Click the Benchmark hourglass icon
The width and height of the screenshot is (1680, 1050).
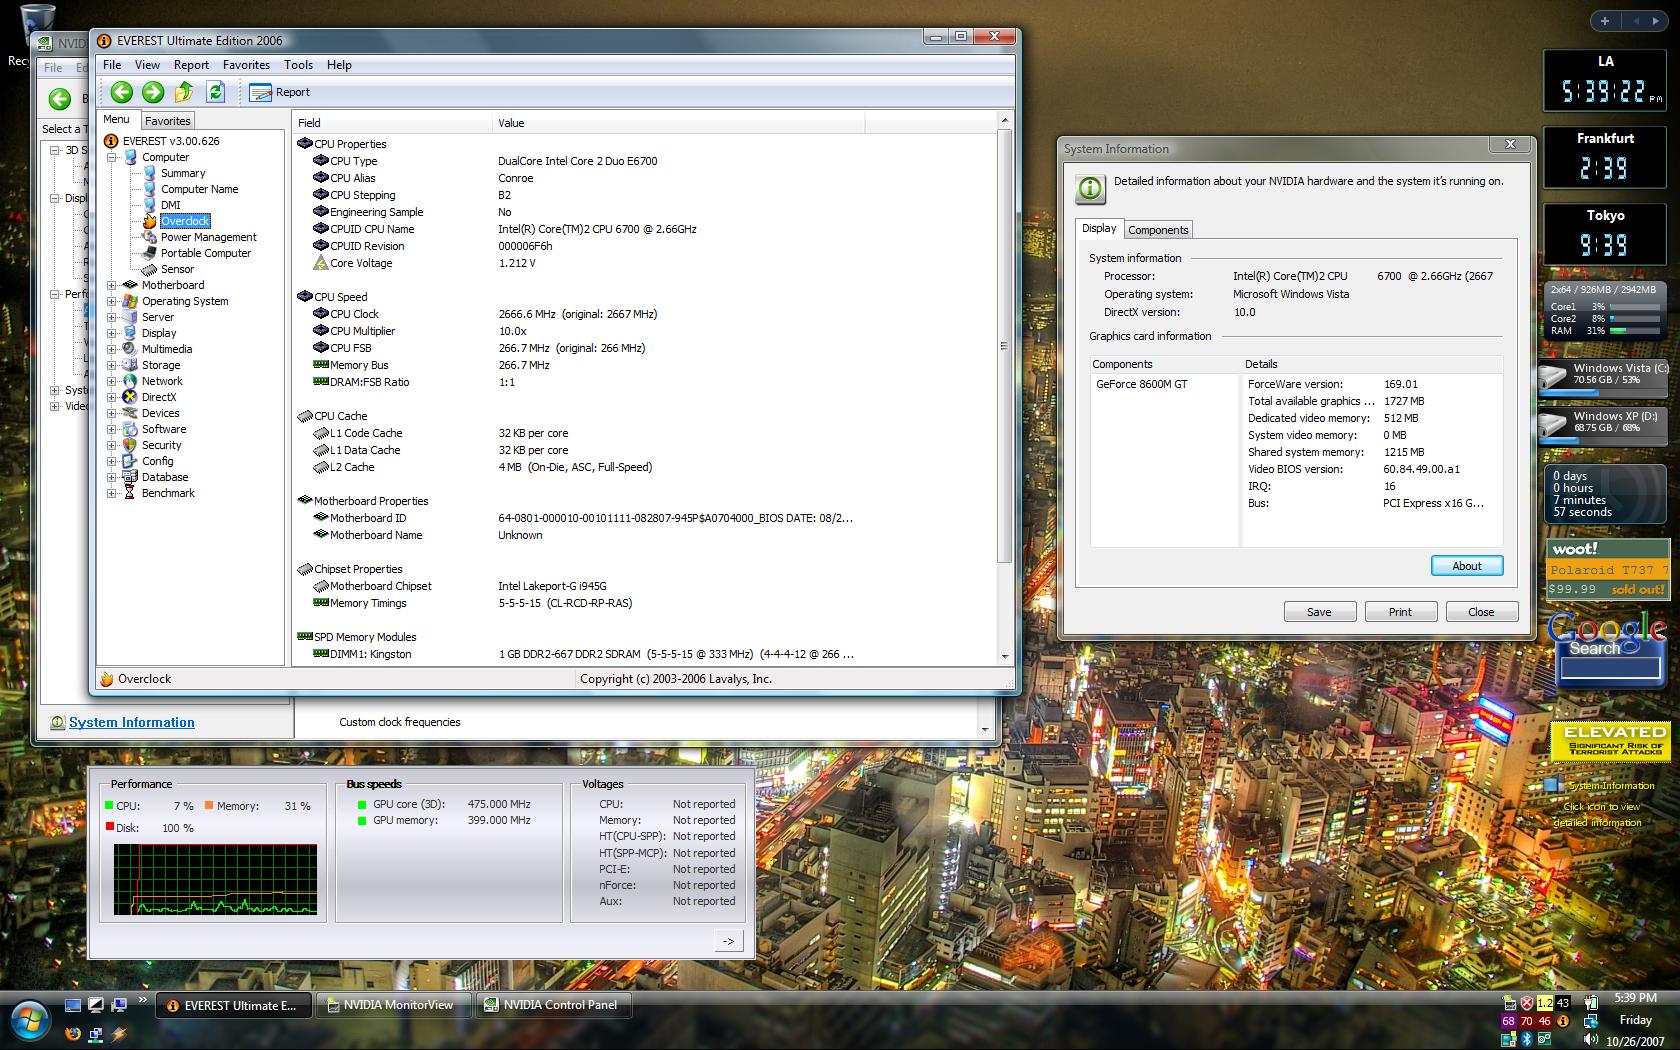130,493
